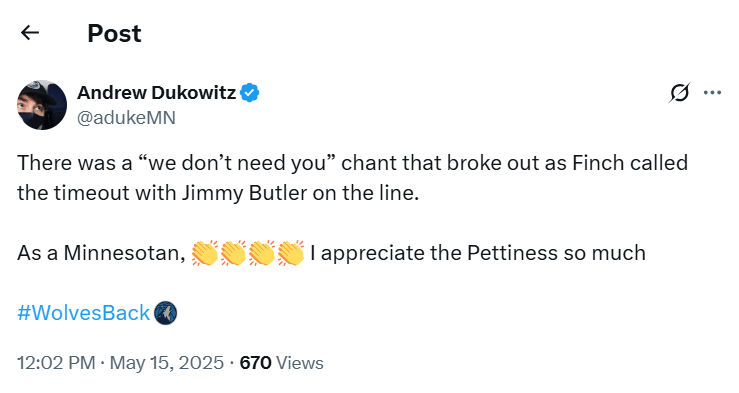Open the #WolvesBack hashtag
The height and width of the screenshot is (393, 739).
[x=83, y=313]
